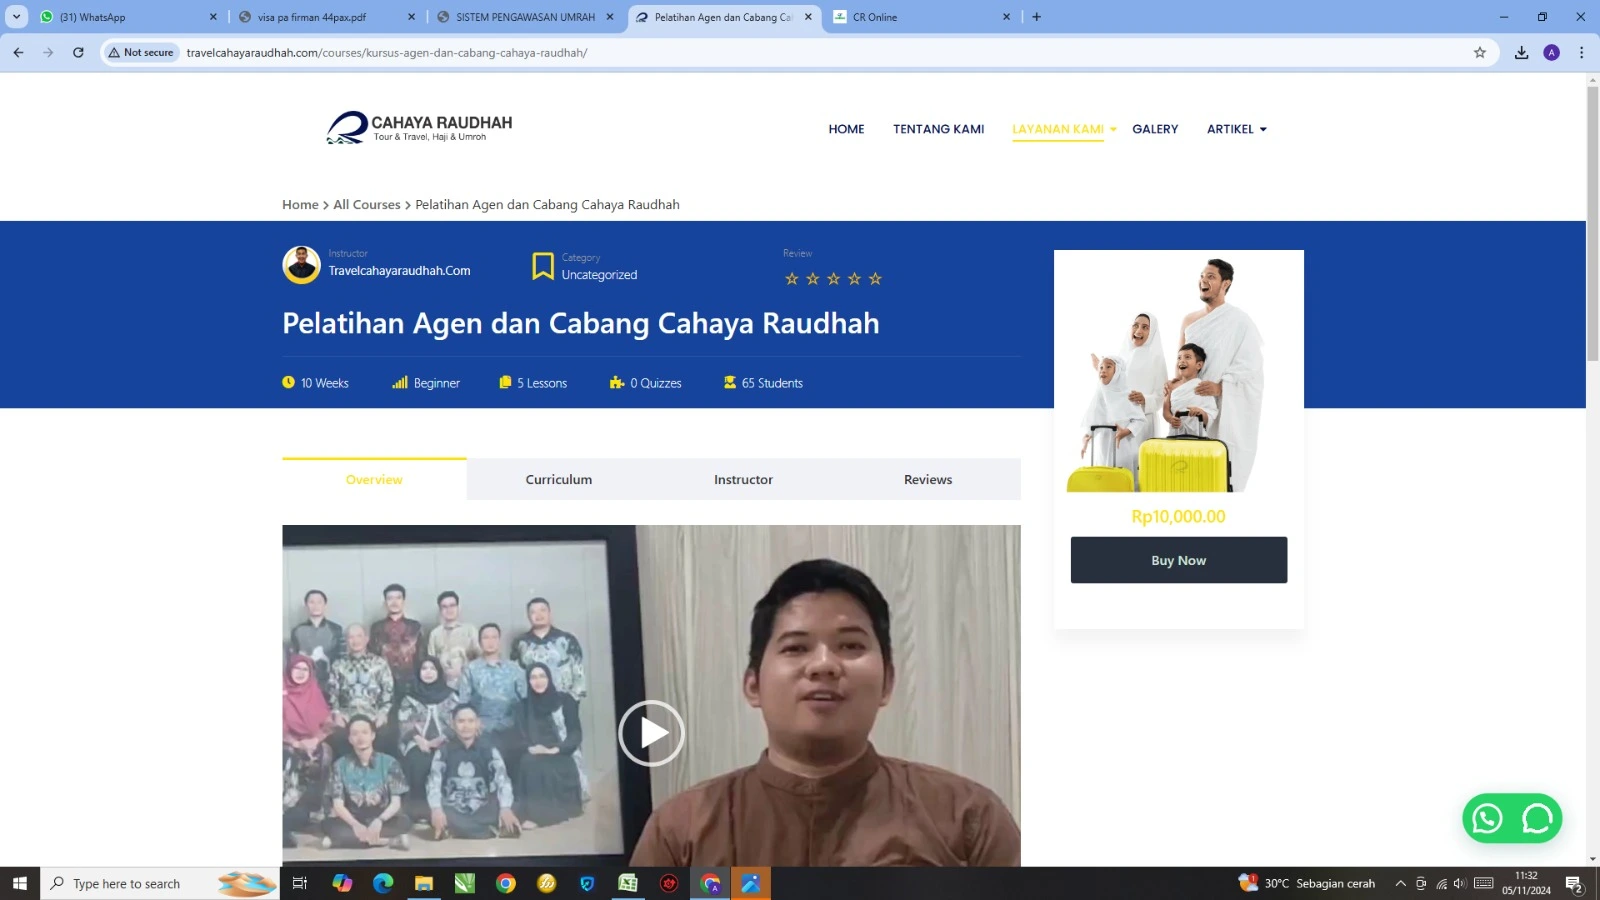Viewport: 1600px width, 900px height.
Task: Click the clock icon beside 10 Weeks
Action: click(289, 382)
